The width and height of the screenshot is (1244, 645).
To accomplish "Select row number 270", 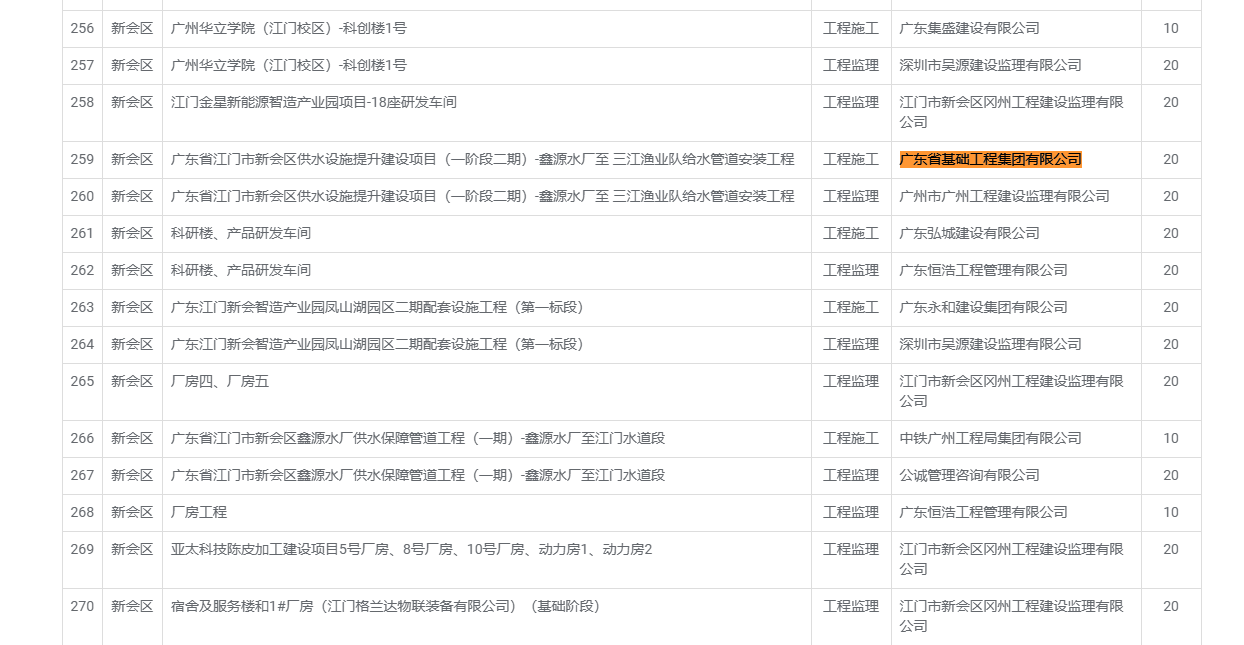I will [x=82, y=606].
